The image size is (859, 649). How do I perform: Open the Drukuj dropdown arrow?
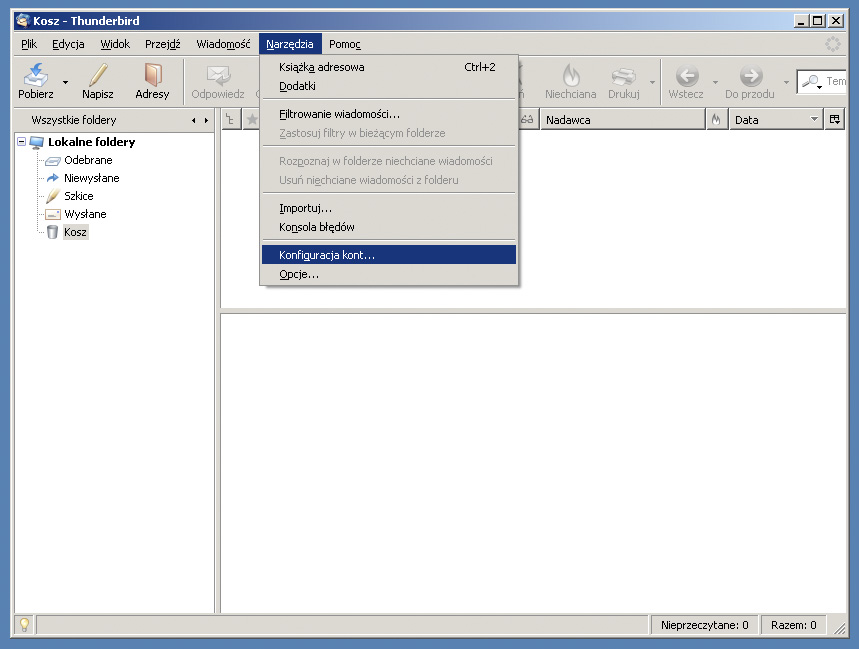(x=652, y=82)
